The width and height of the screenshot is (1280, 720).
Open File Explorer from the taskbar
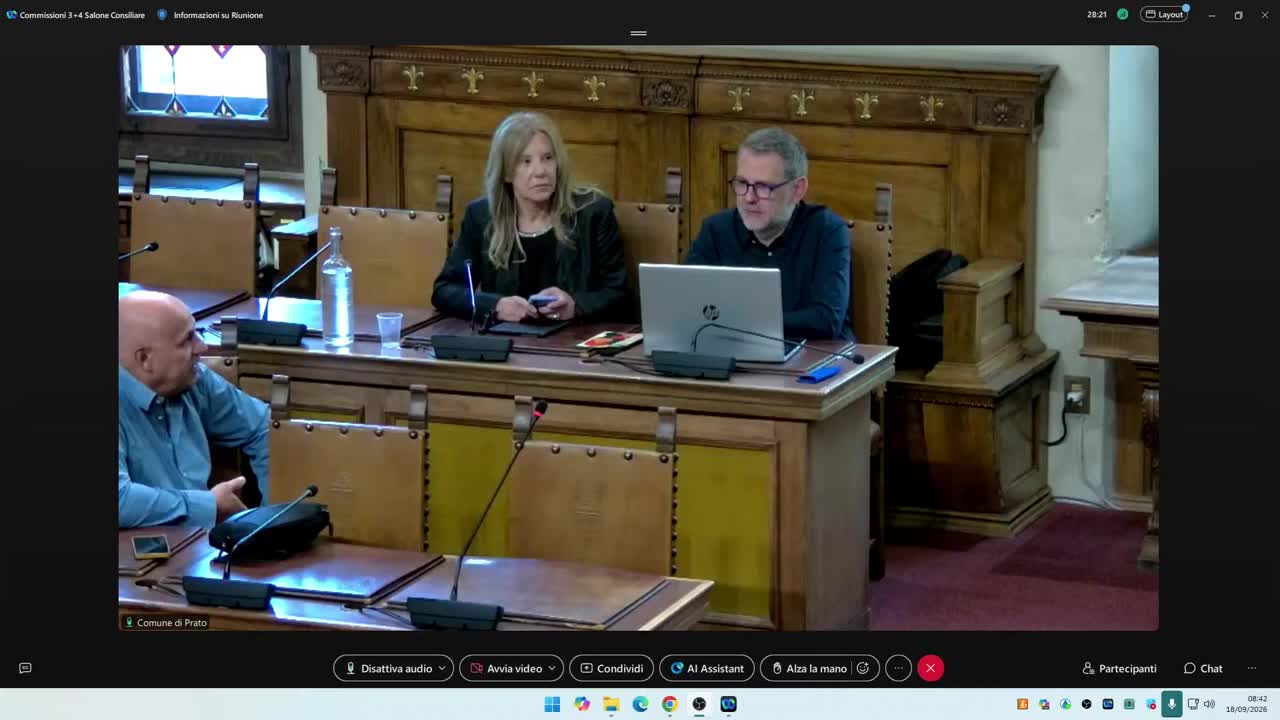[x=611, y=704]
